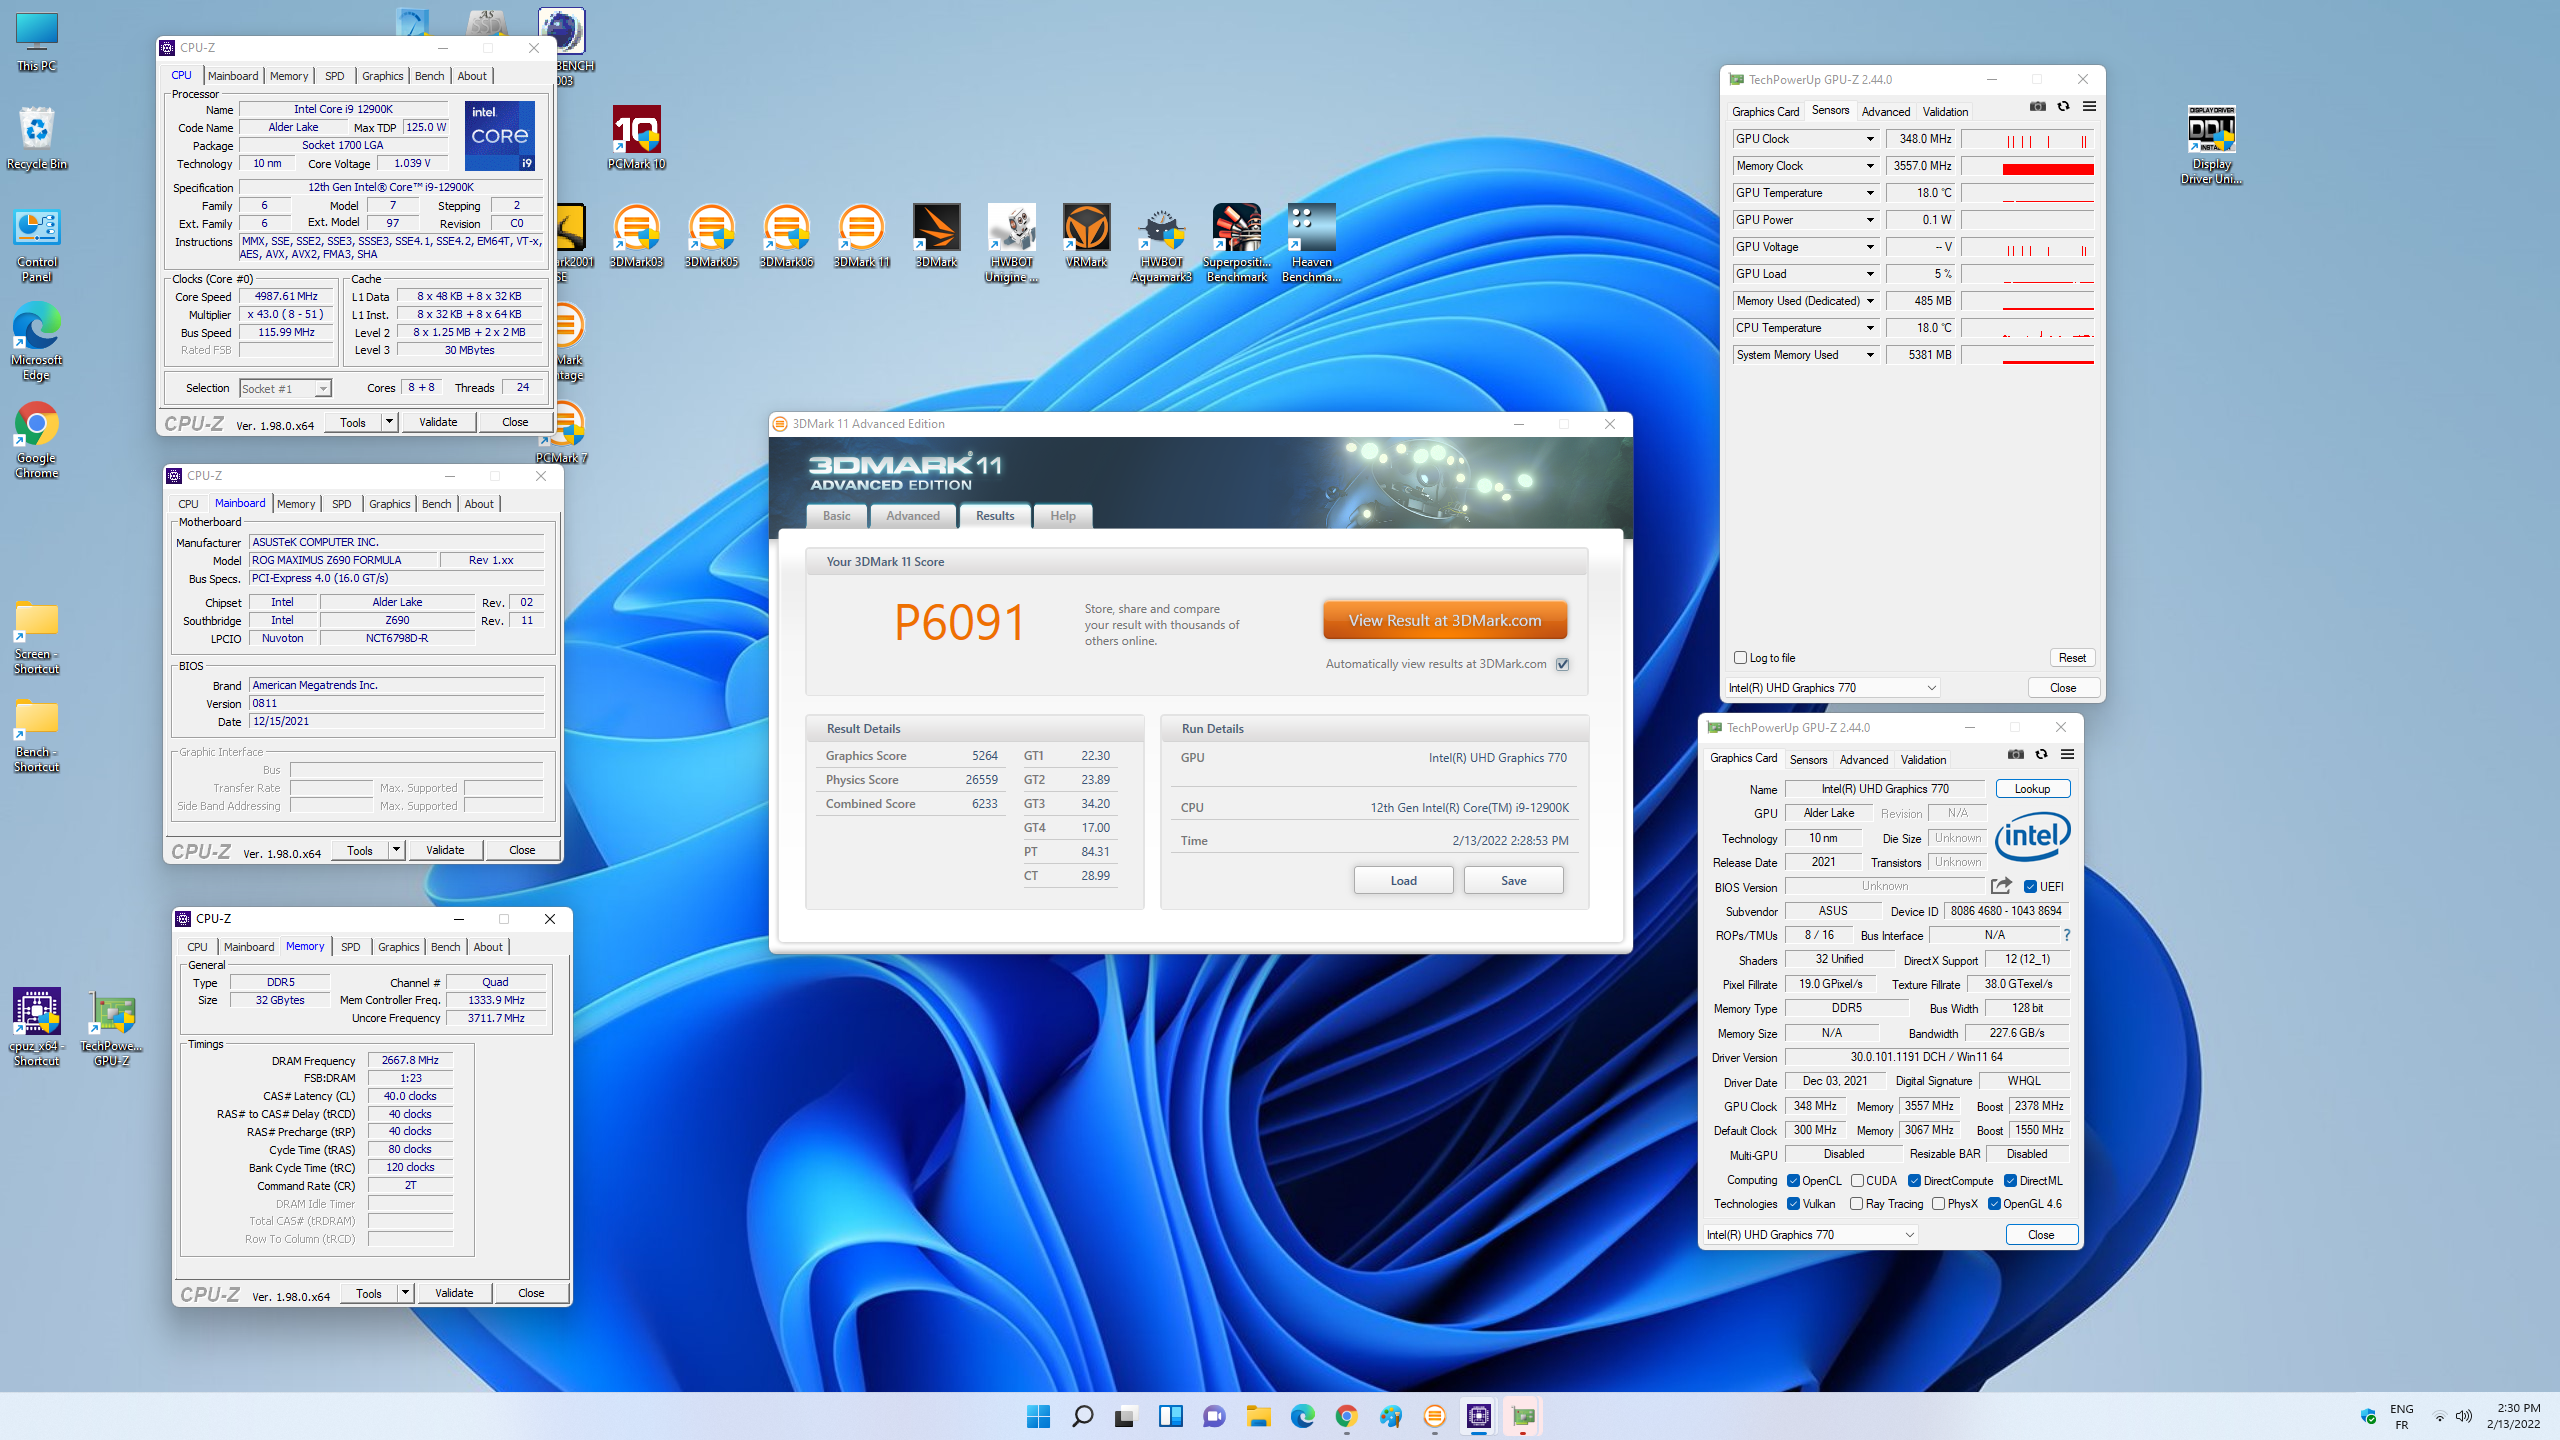Open the HWBOT Unigine desktop icon
Image resolution: width=2560 pixels, height=1440 pixels.
(1011, 244)
